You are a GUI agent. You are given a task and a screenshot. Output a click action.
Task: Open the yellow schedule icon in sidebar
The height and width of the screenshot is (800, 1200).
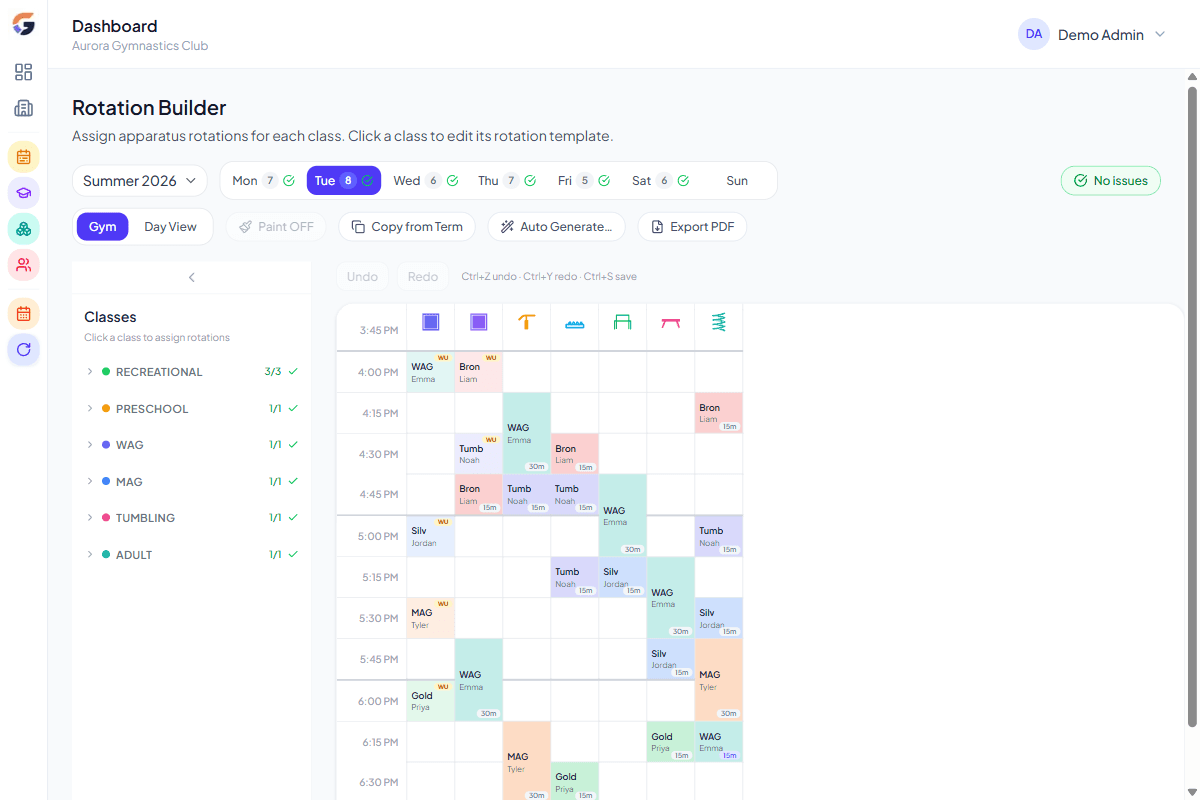click(24, 157)
